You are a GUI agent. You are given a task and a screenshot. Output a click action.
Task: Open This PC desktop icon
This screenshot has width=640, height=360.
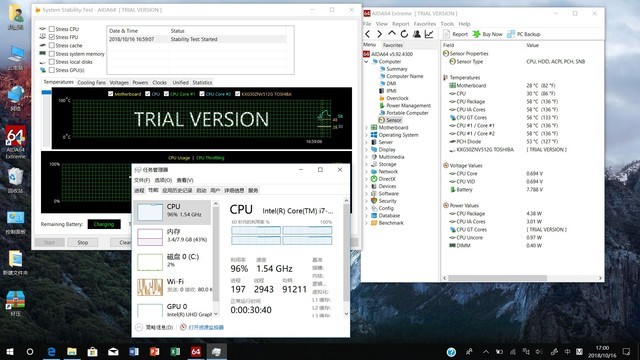16,58
